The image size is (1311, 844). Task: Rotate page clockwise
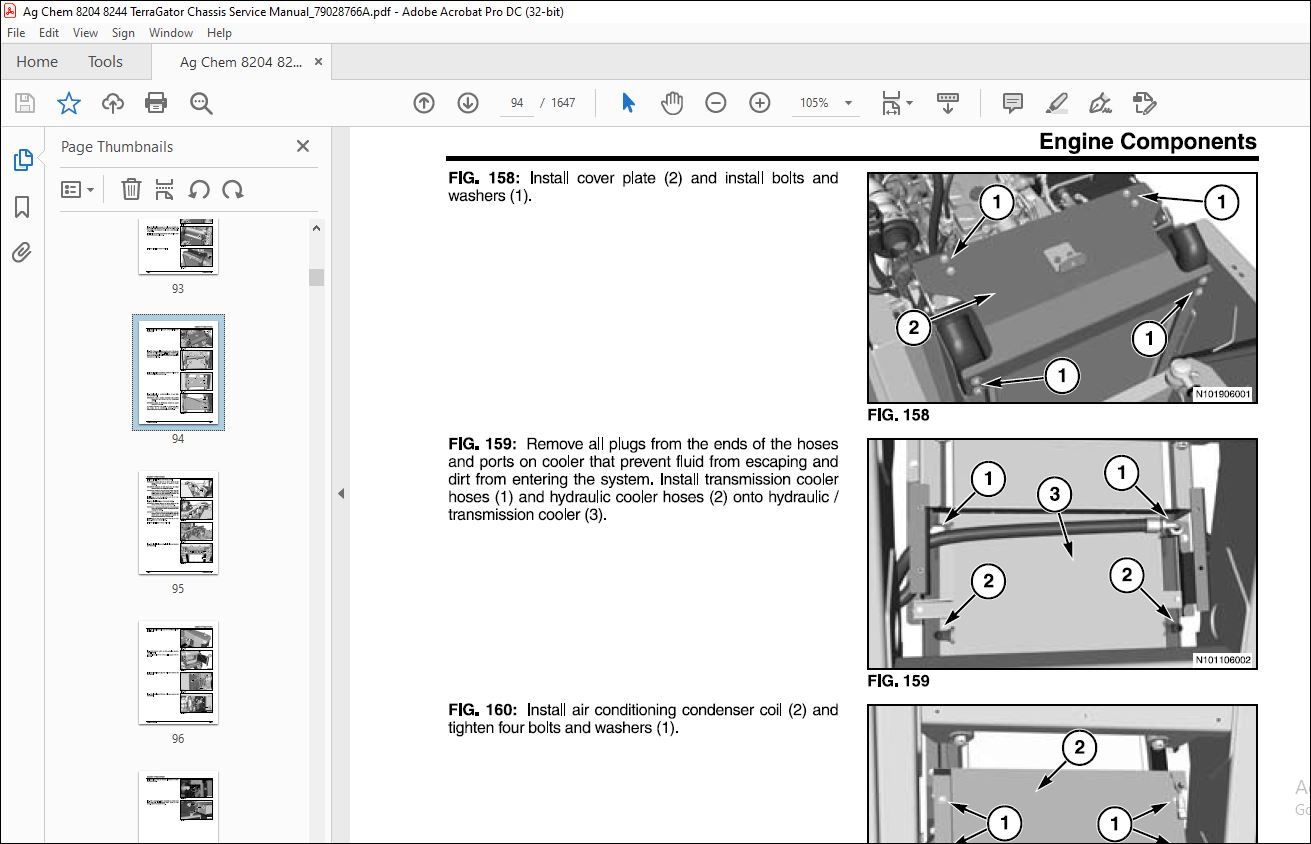point(233,189)
